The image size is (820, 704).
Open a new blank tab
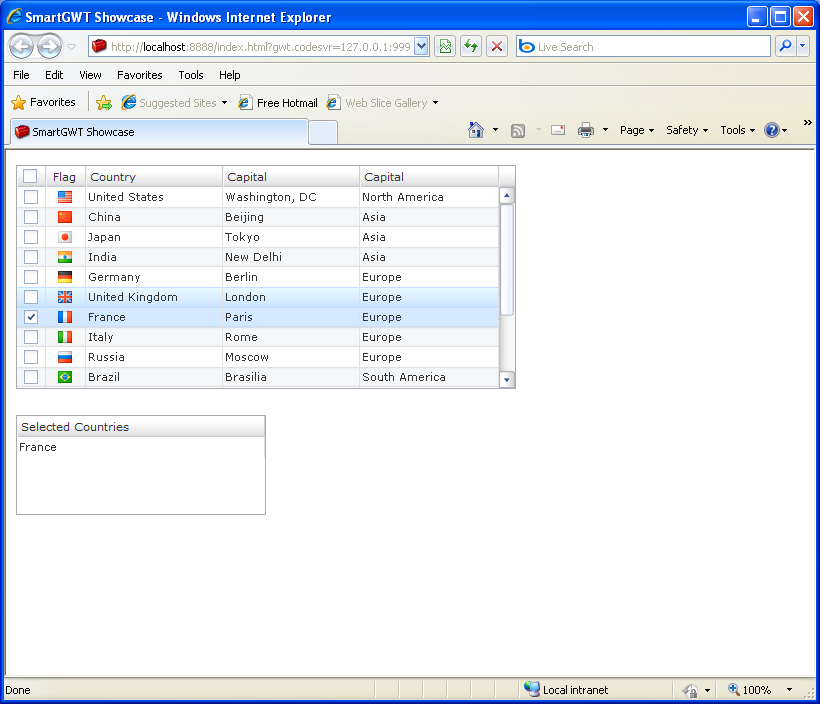click(323, 132)
